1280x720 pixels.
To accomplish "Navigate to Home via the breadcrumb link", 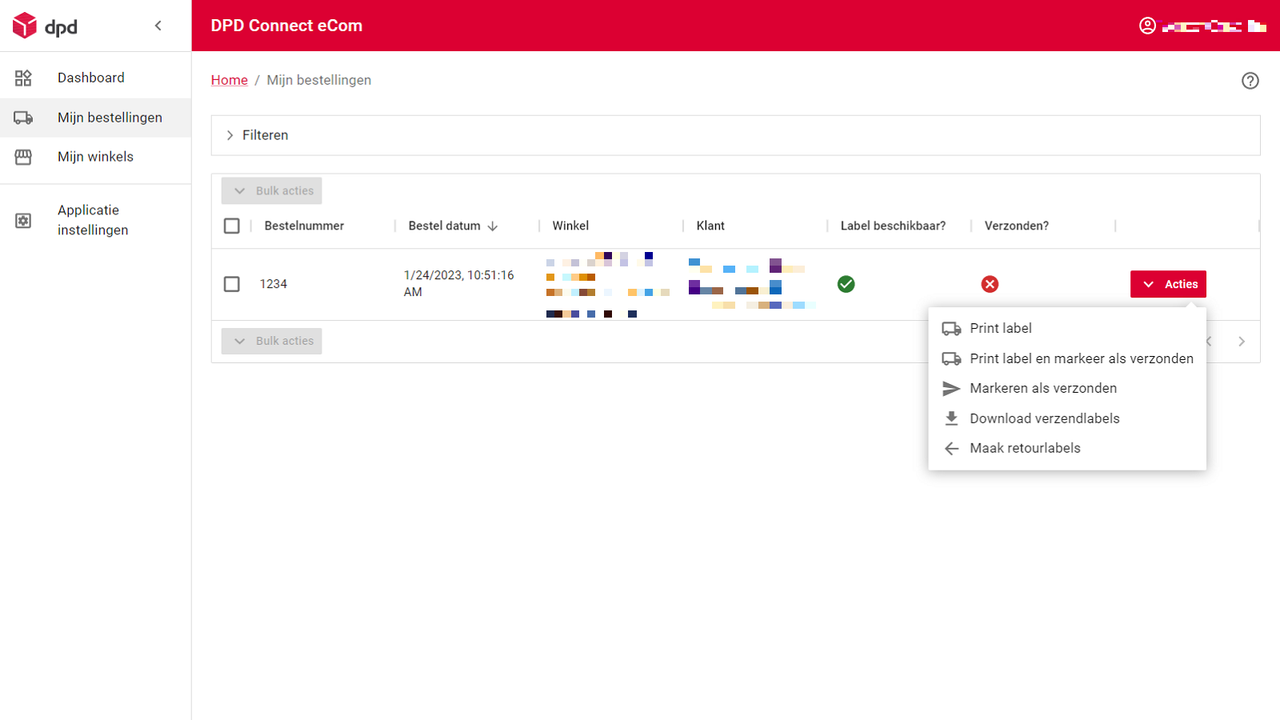I will click(229, 80).
